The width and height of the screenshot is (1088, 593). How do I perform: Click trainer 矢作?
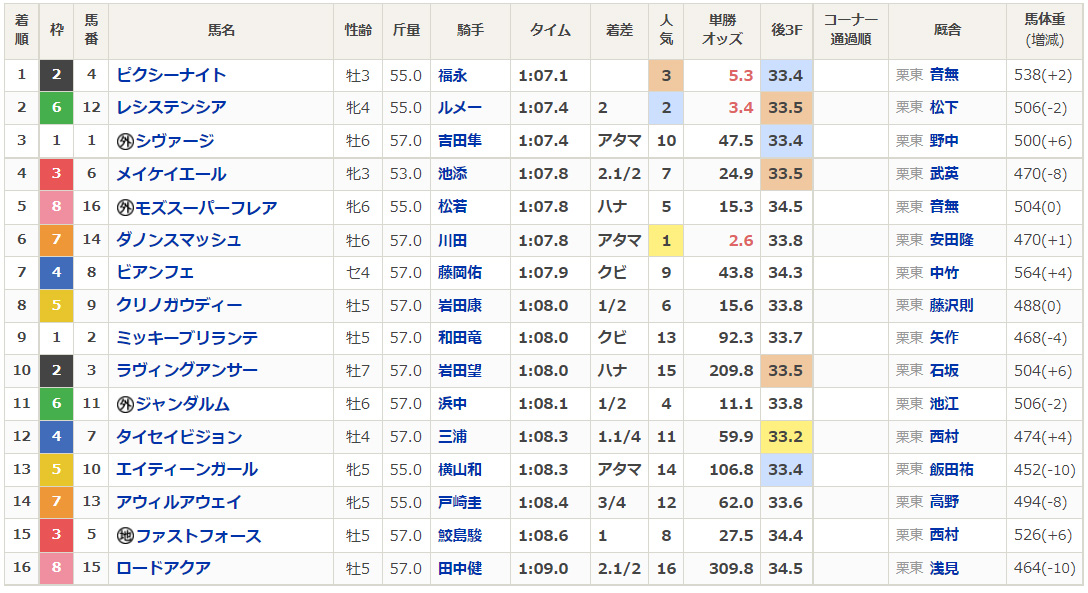click(944, 338)
